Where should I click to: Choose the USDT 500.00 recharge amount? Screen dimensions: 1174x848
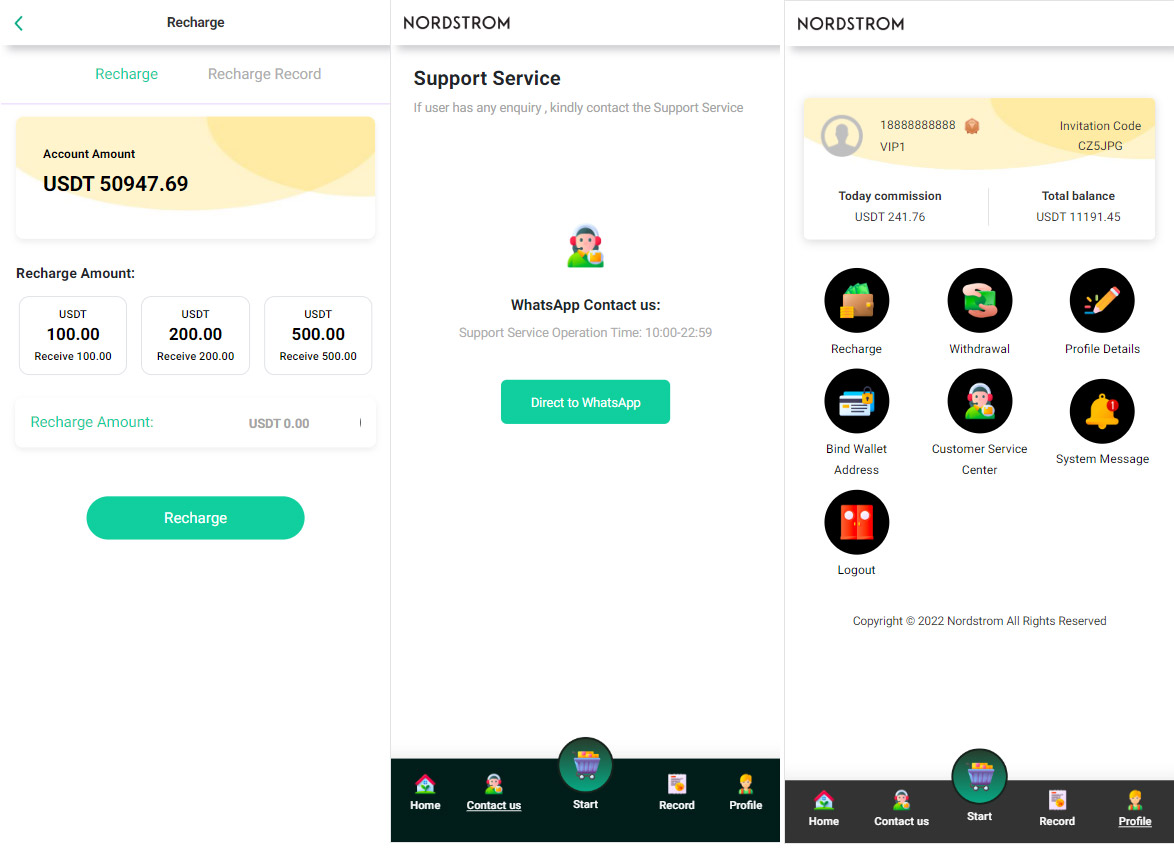(x=318, y=335)
